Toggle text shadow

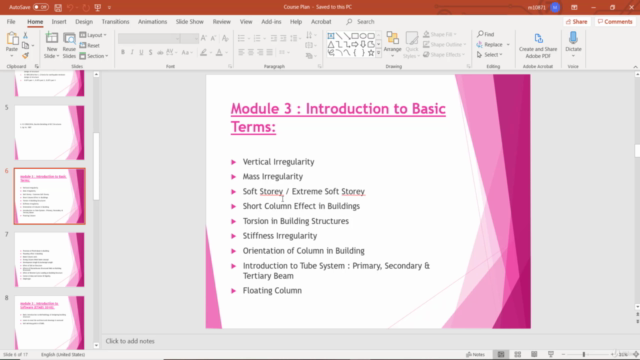tap(151, 52)
